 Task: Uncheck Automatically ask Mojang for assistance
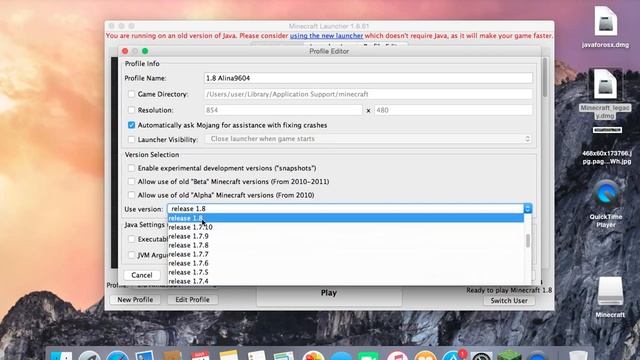coord(131,125)
